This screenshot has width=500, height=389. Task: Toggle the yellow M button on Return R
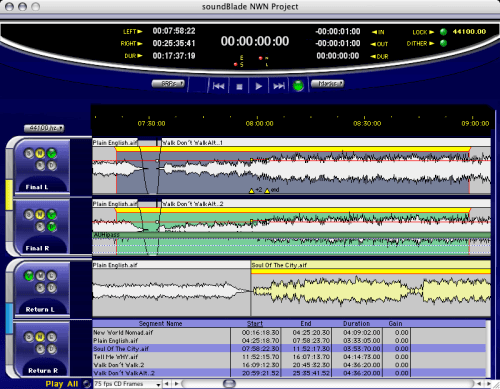(x=40, y=337)
